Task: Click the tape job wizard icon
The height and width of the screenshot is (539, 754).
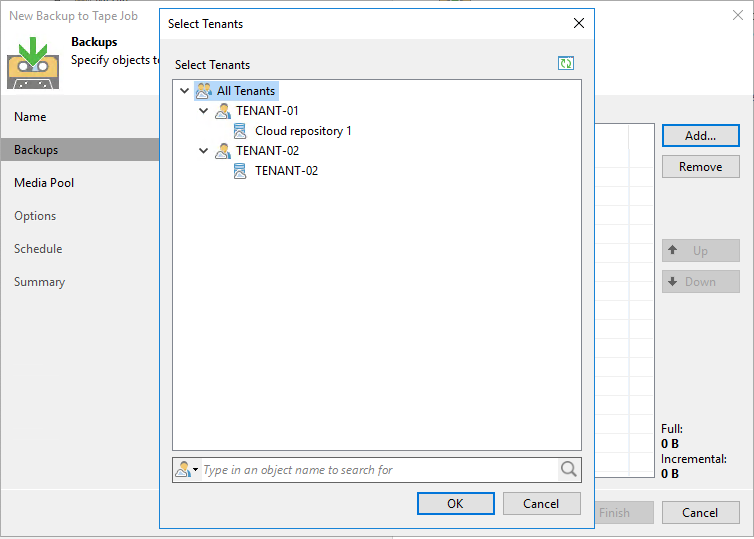Action: click(33, 63)
